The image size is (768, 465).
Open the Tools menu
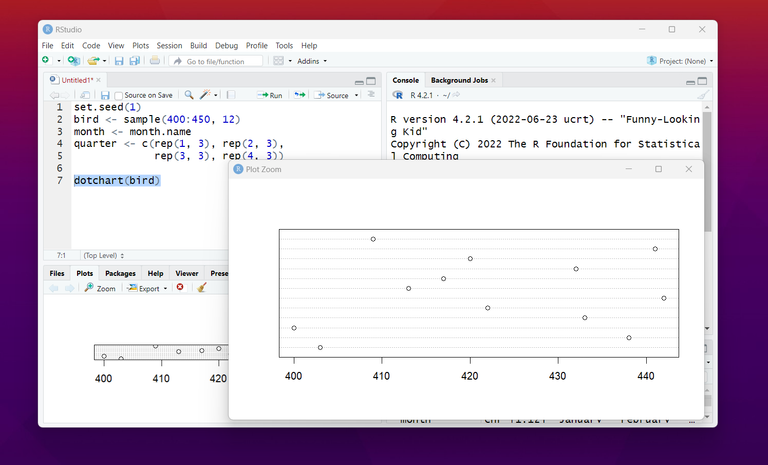pos(284,46)
